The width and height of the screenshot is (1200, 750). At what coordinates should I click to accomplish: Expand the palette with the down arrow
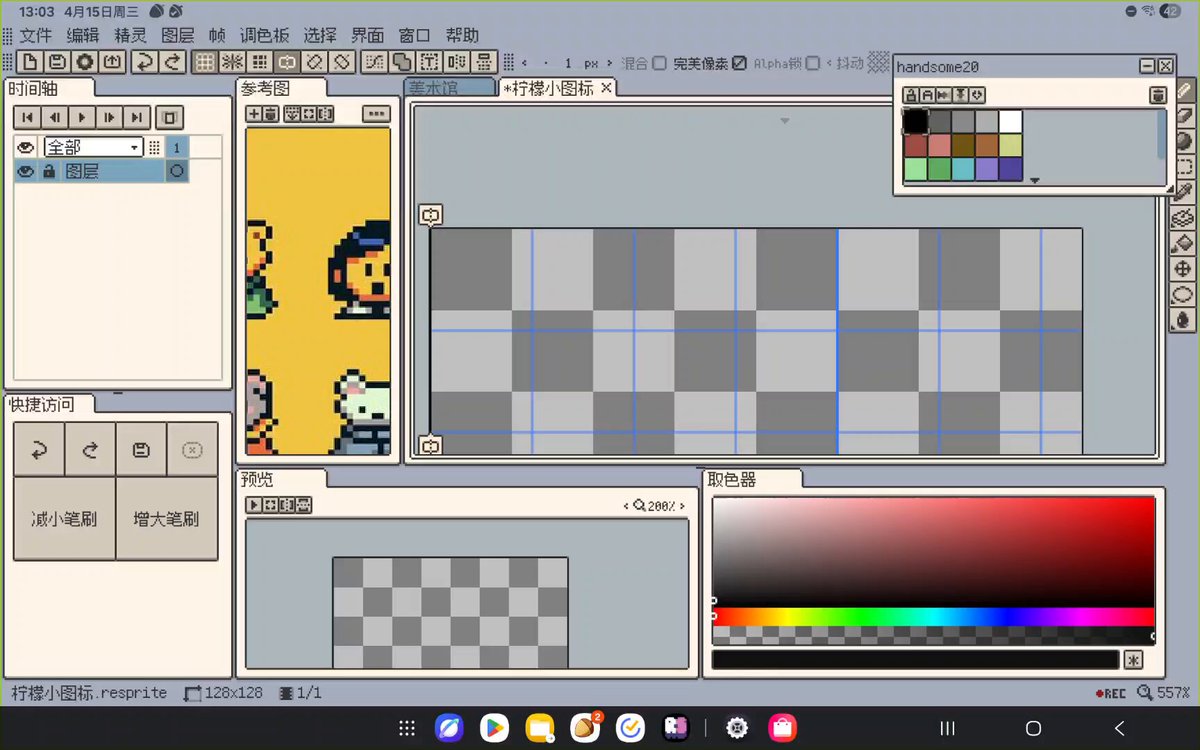pos(1035,181)
